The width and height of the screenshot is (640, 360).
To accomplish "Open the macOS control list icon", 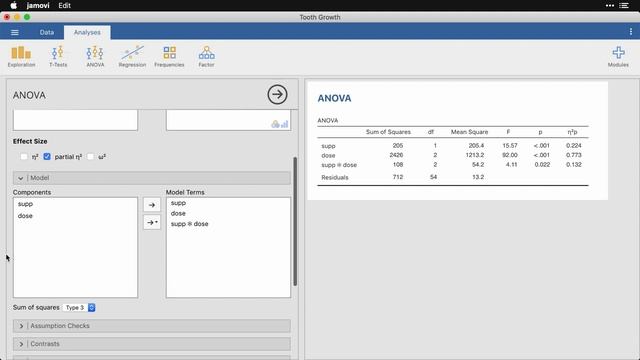I will click(624, 5).
